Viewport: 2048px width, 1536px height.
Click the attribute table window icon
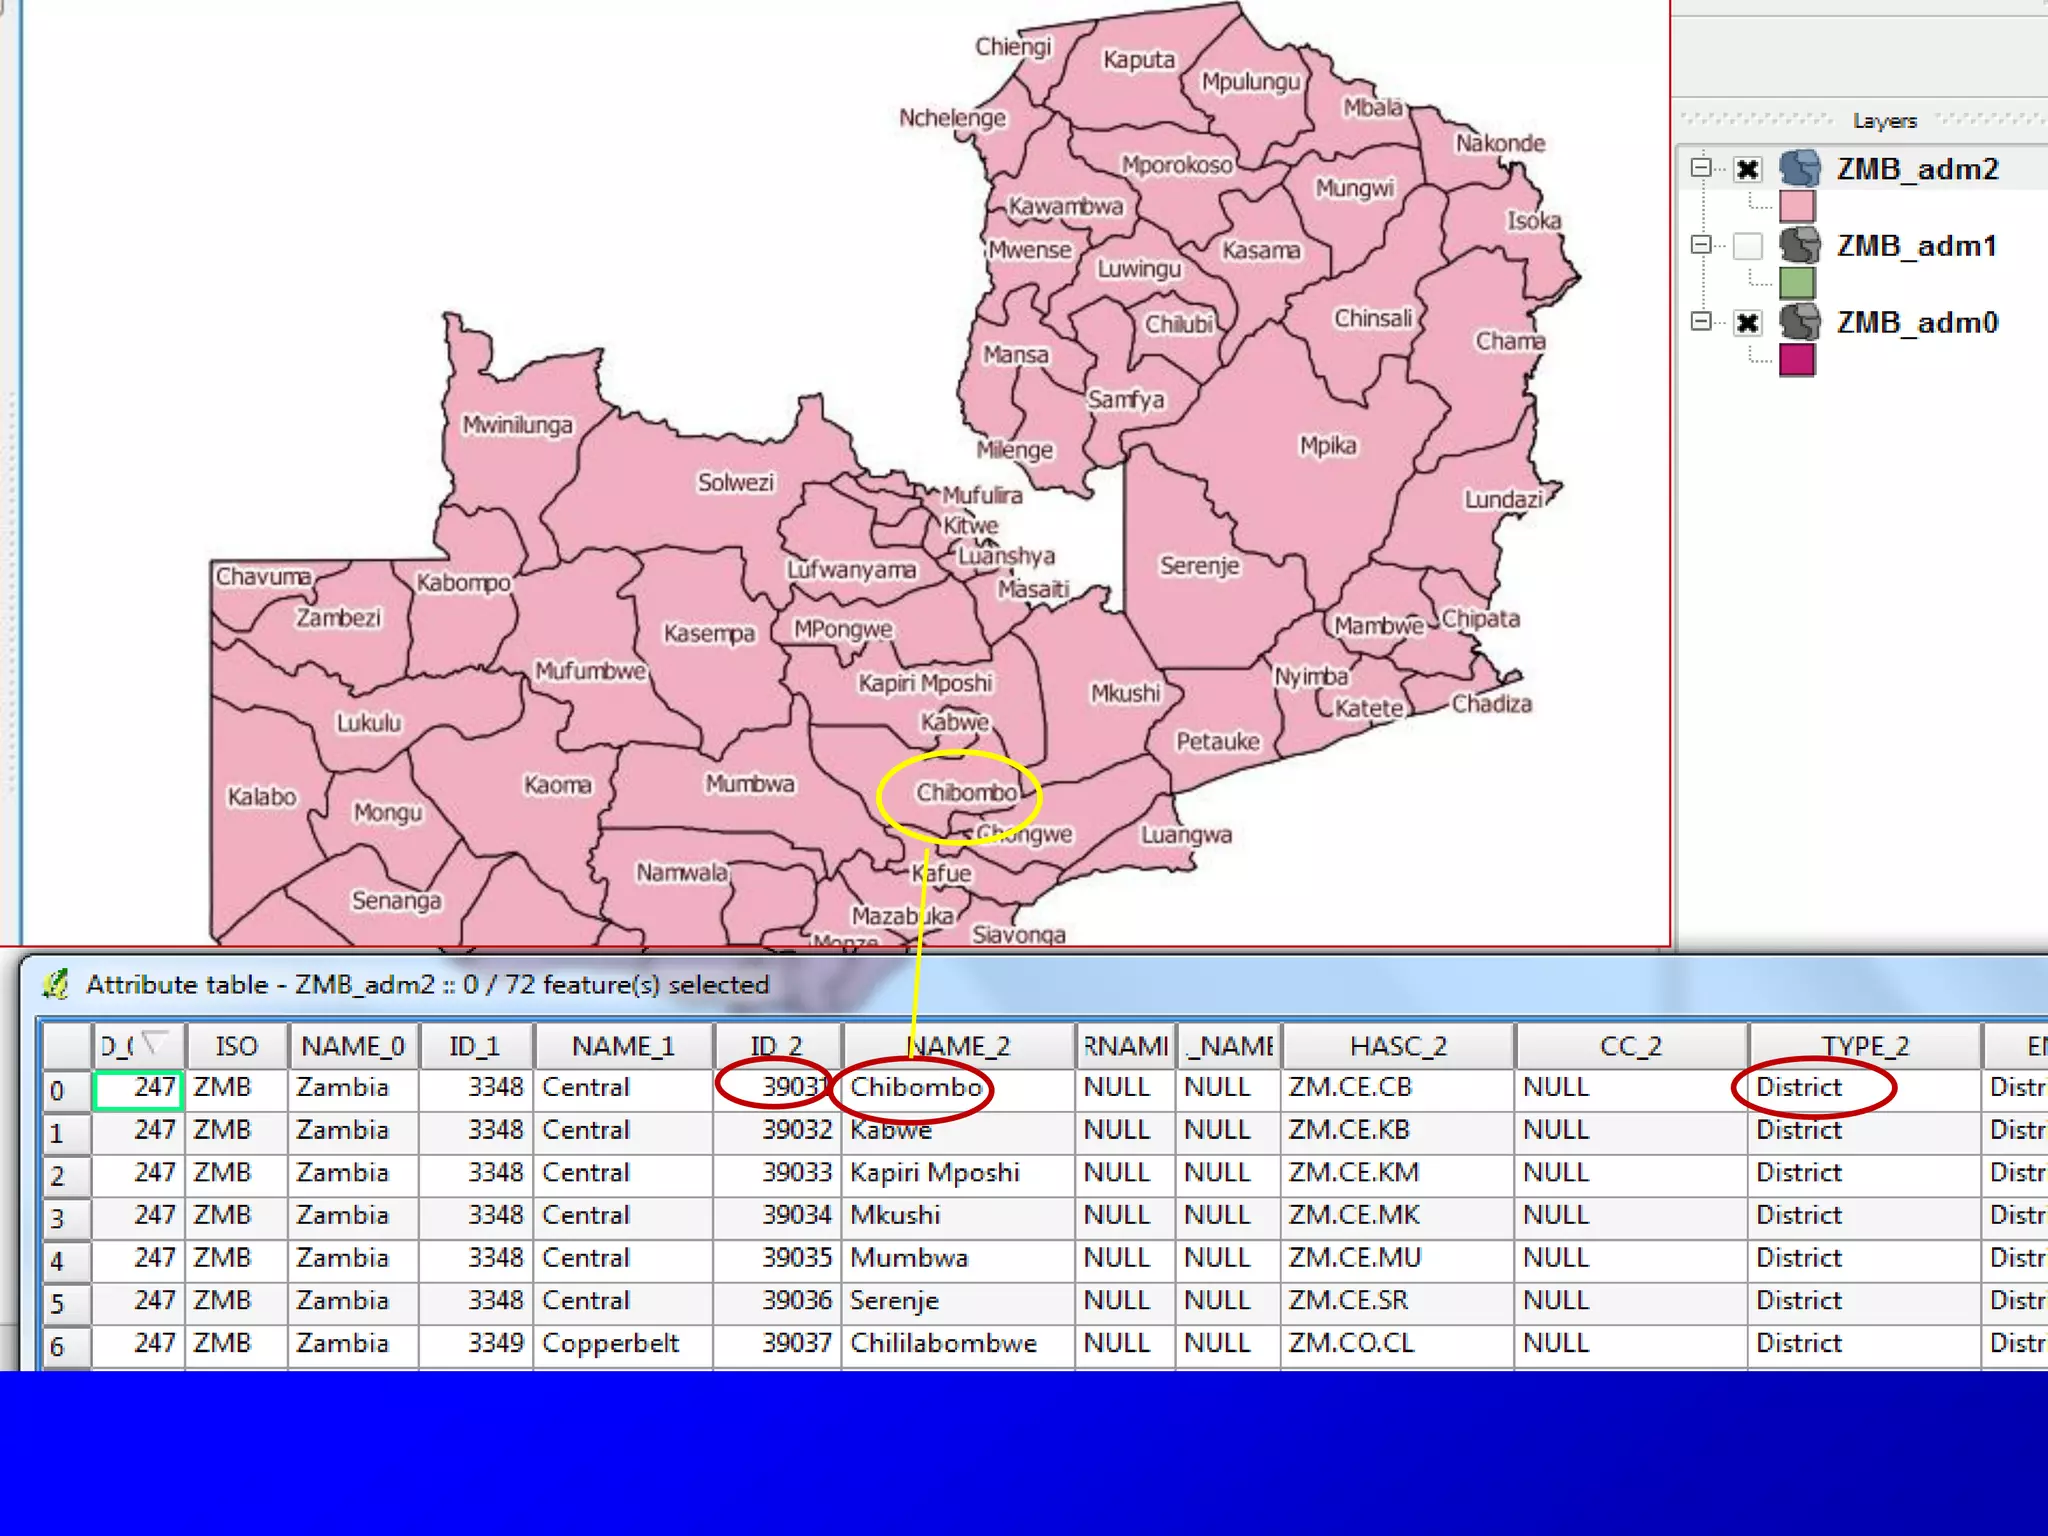[x=56, y=985]
